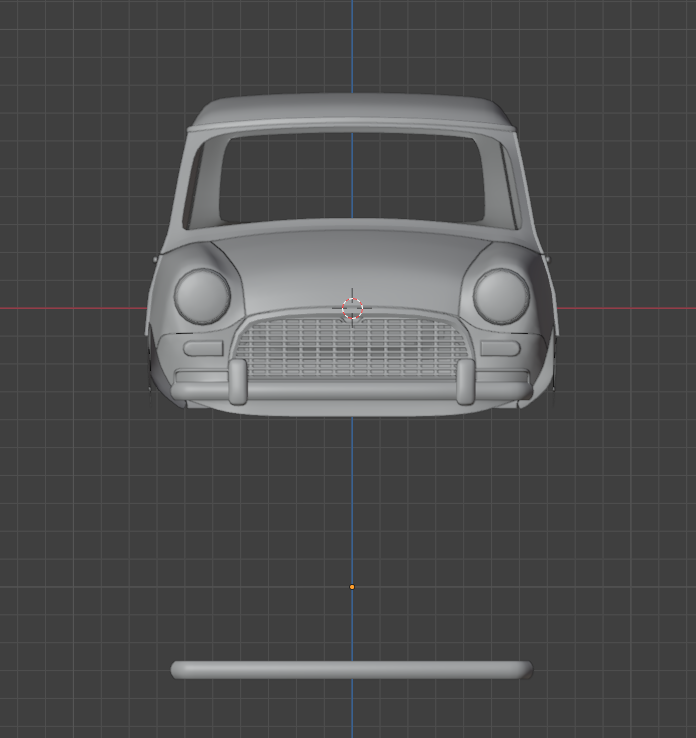Click the blue Z axis line below the car

tap(352, 500)
